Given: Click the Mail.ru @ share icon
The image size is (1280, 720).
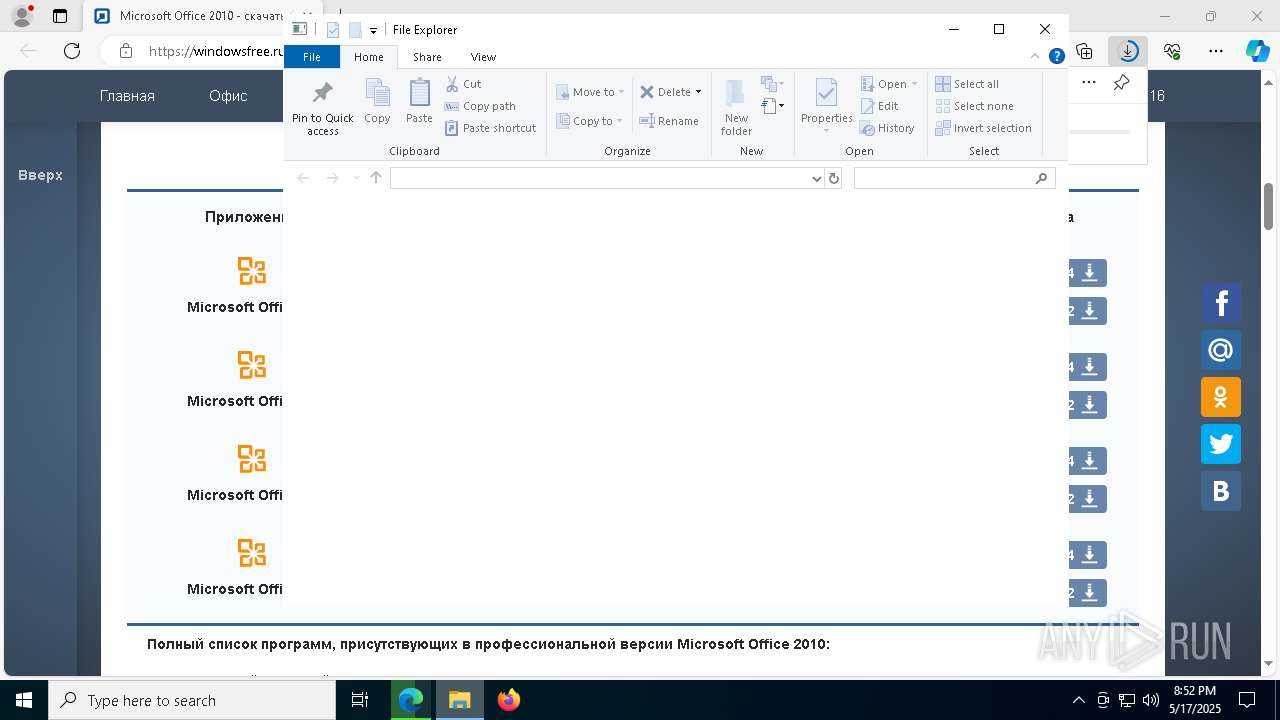Looking at the screenshot, I should [x=1221, y=350].
